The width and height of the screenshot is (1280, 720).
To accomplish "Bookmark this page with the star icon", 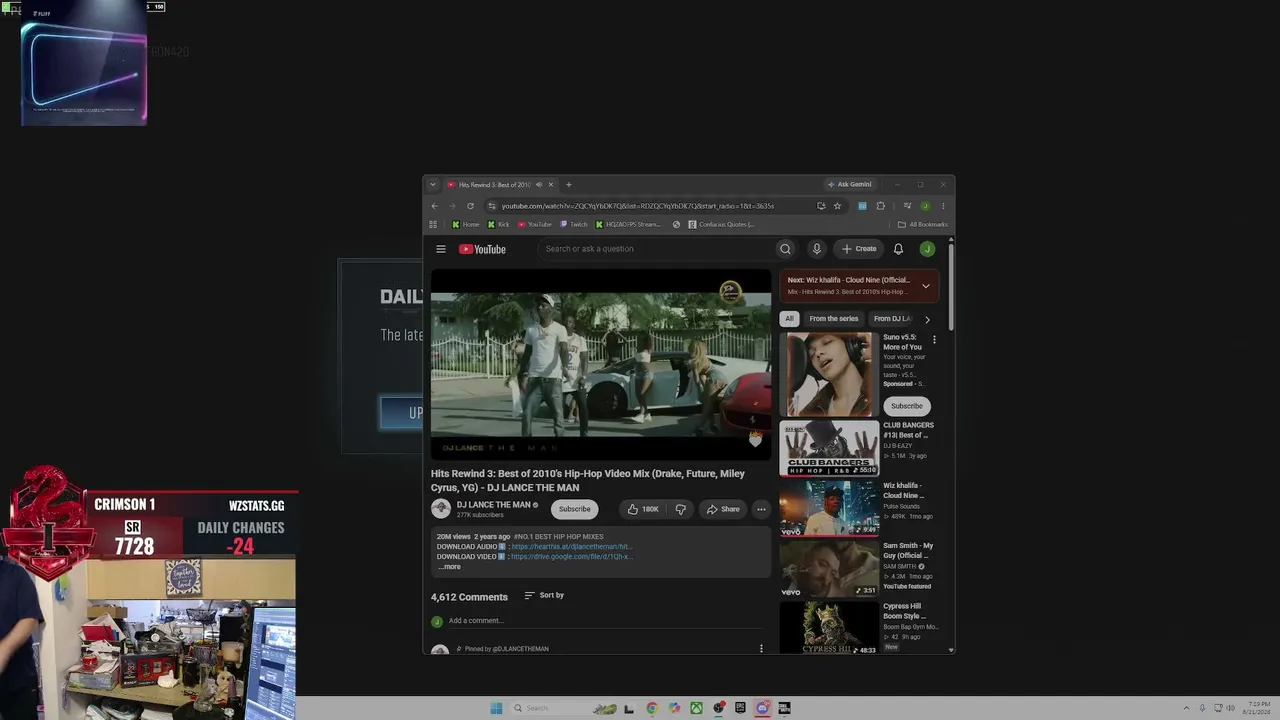I will (x=837, y=206).
